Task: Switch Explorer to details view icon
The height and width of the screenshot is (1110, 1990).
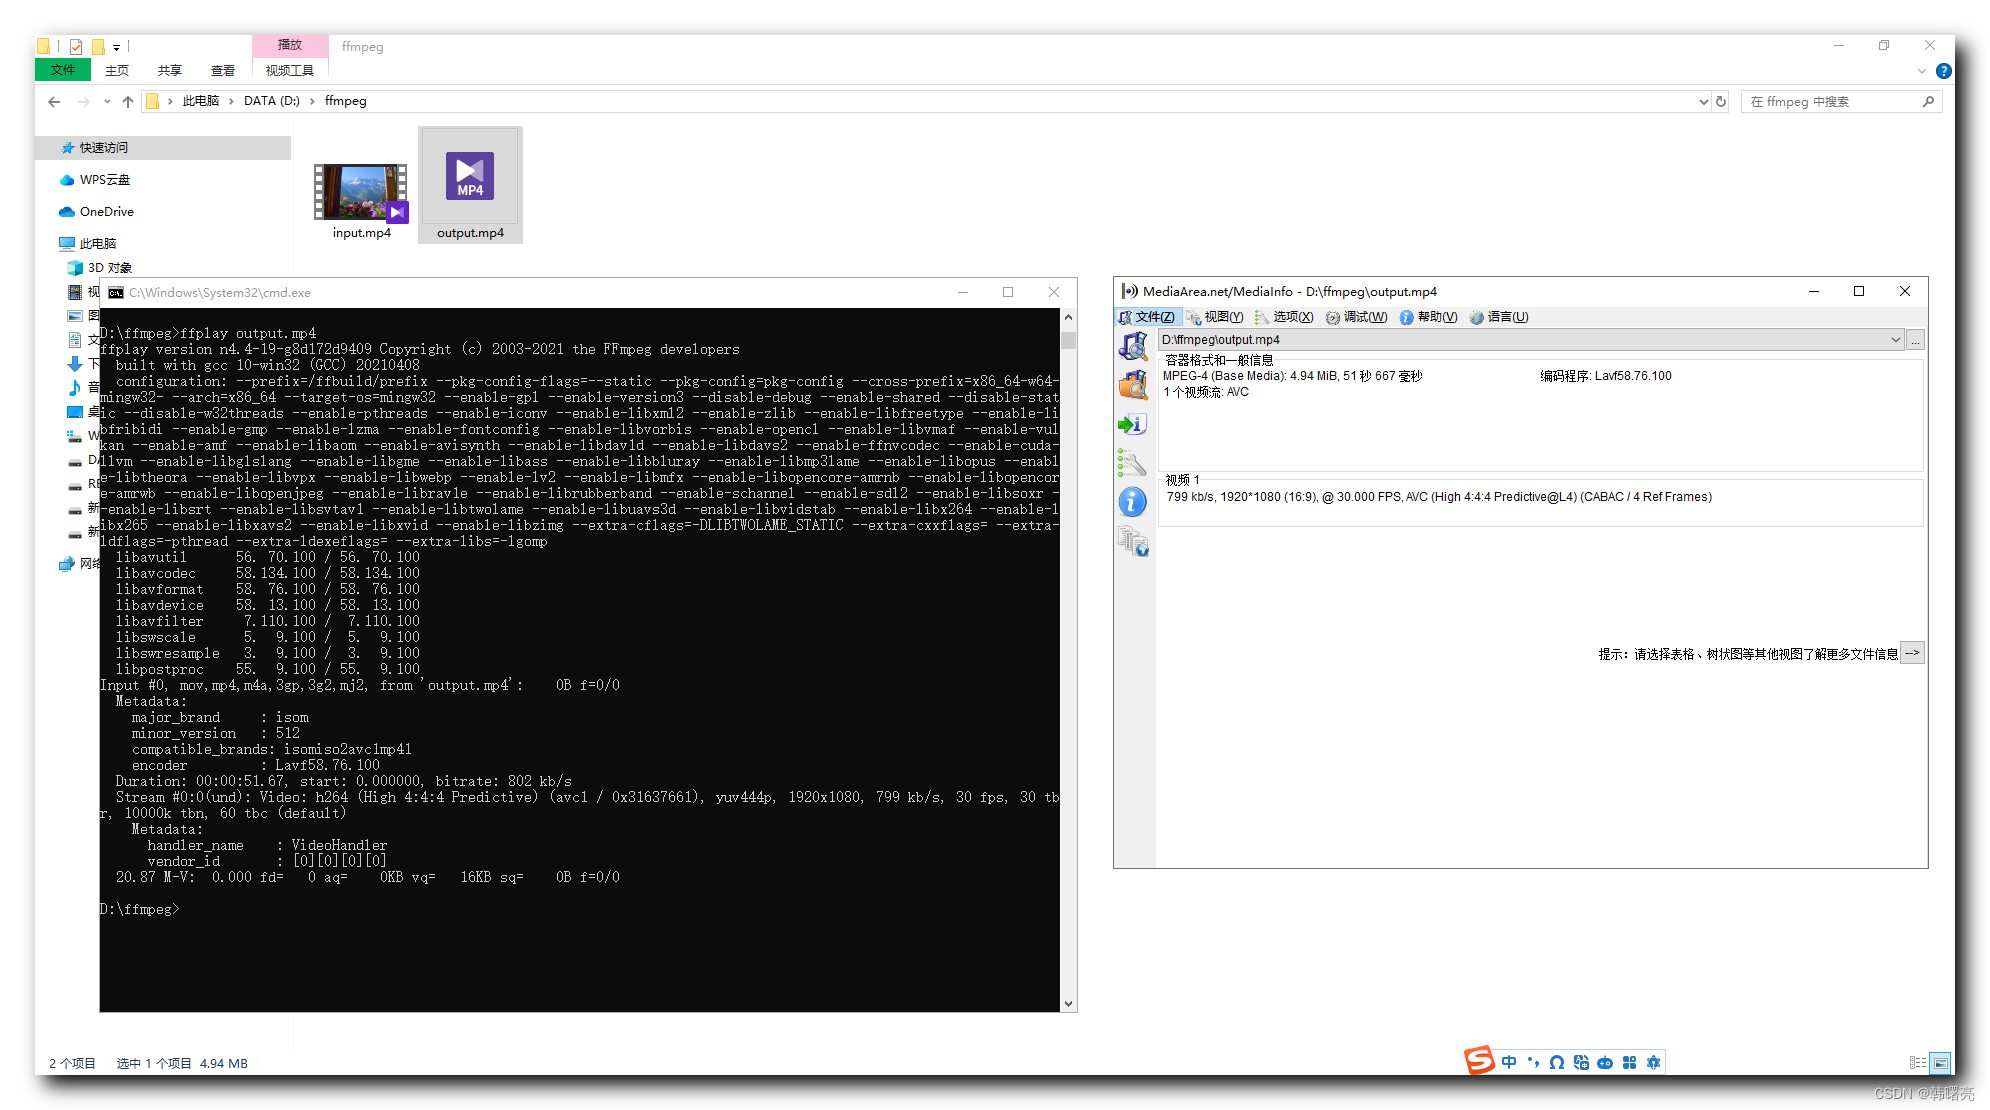Action: tap(1917, 1063)
